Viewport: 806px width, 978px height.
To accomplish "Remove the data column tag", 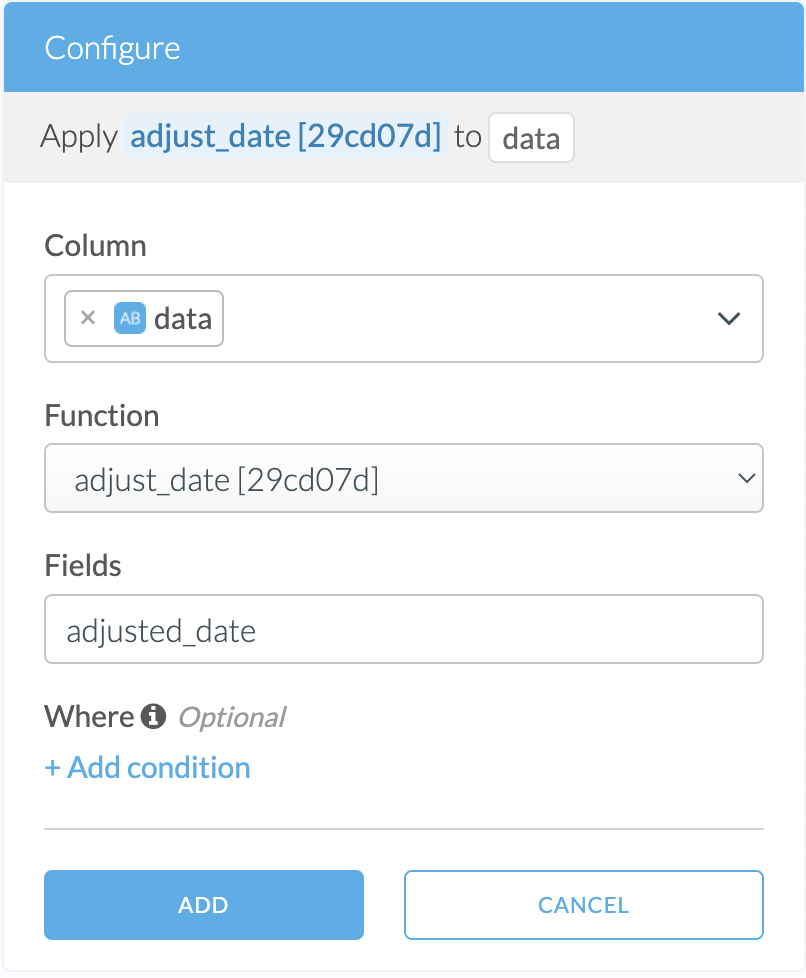I will pos(88,318).
